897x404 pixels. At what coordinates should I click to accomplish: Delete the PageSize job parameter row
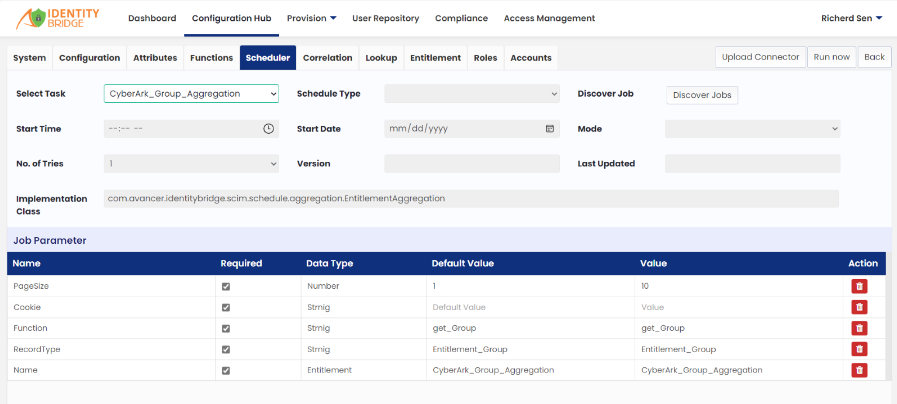859,286
